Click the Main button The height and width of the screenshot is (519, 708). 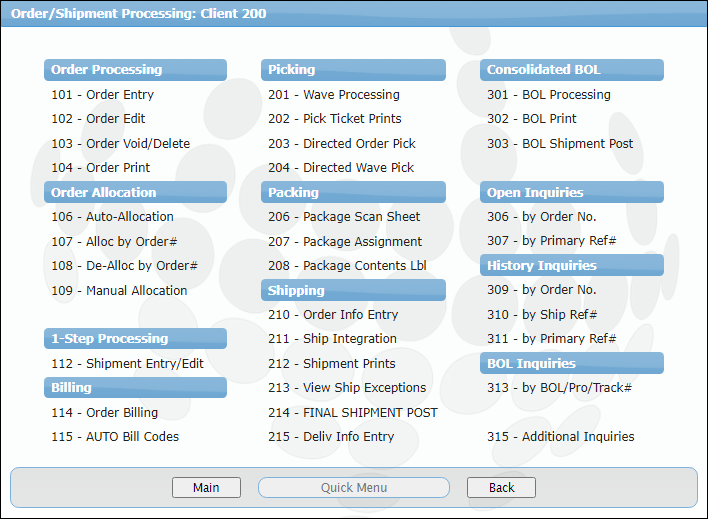pos(206,488)
